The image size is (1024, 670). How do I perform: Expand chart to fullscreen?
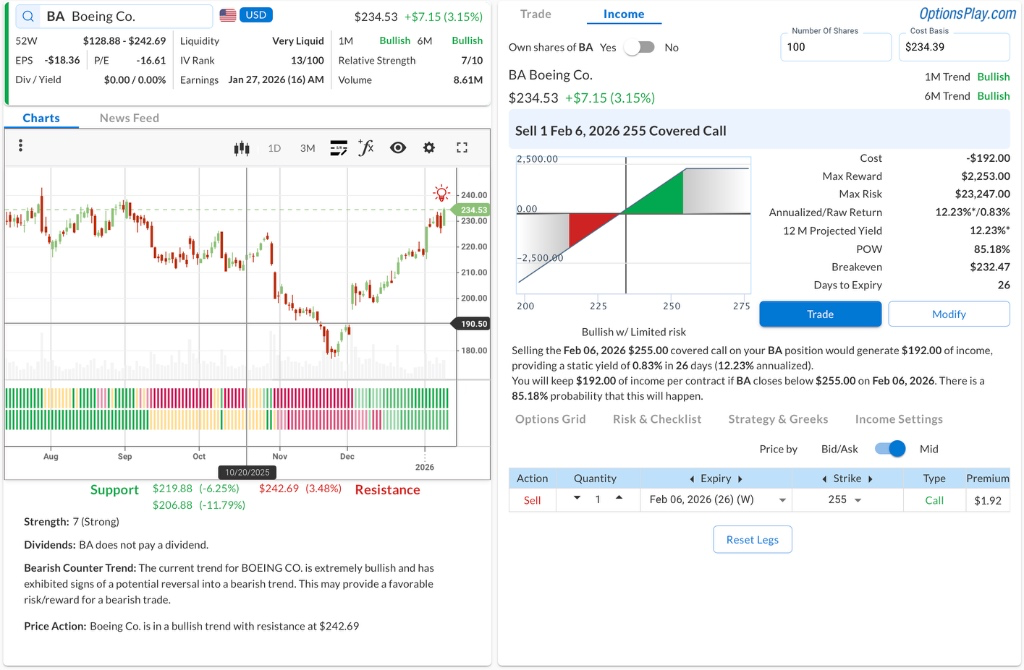(462, 148)
